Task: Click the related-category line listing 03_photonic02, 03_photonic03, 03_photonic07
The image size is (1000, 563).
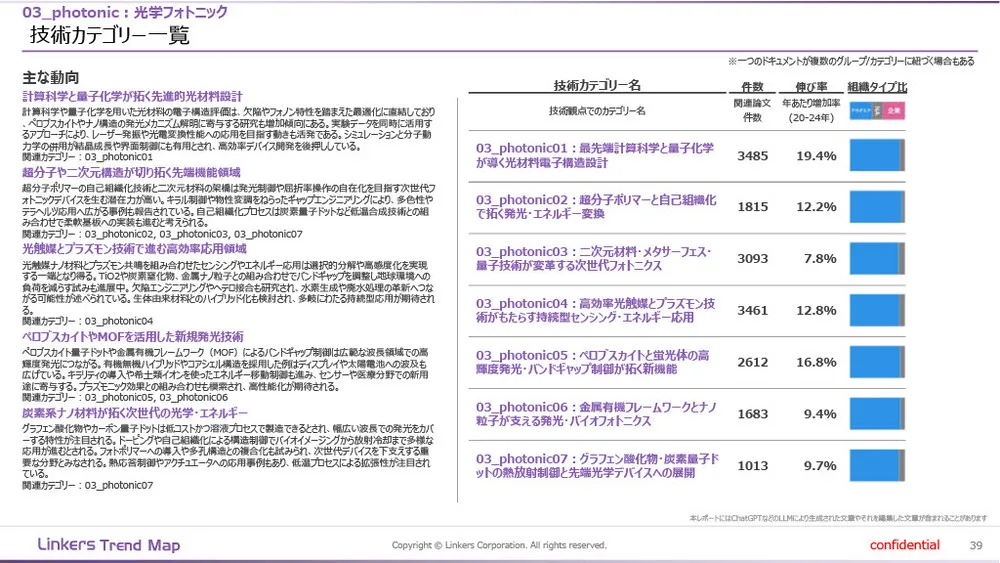Action: tap(162, 234)
